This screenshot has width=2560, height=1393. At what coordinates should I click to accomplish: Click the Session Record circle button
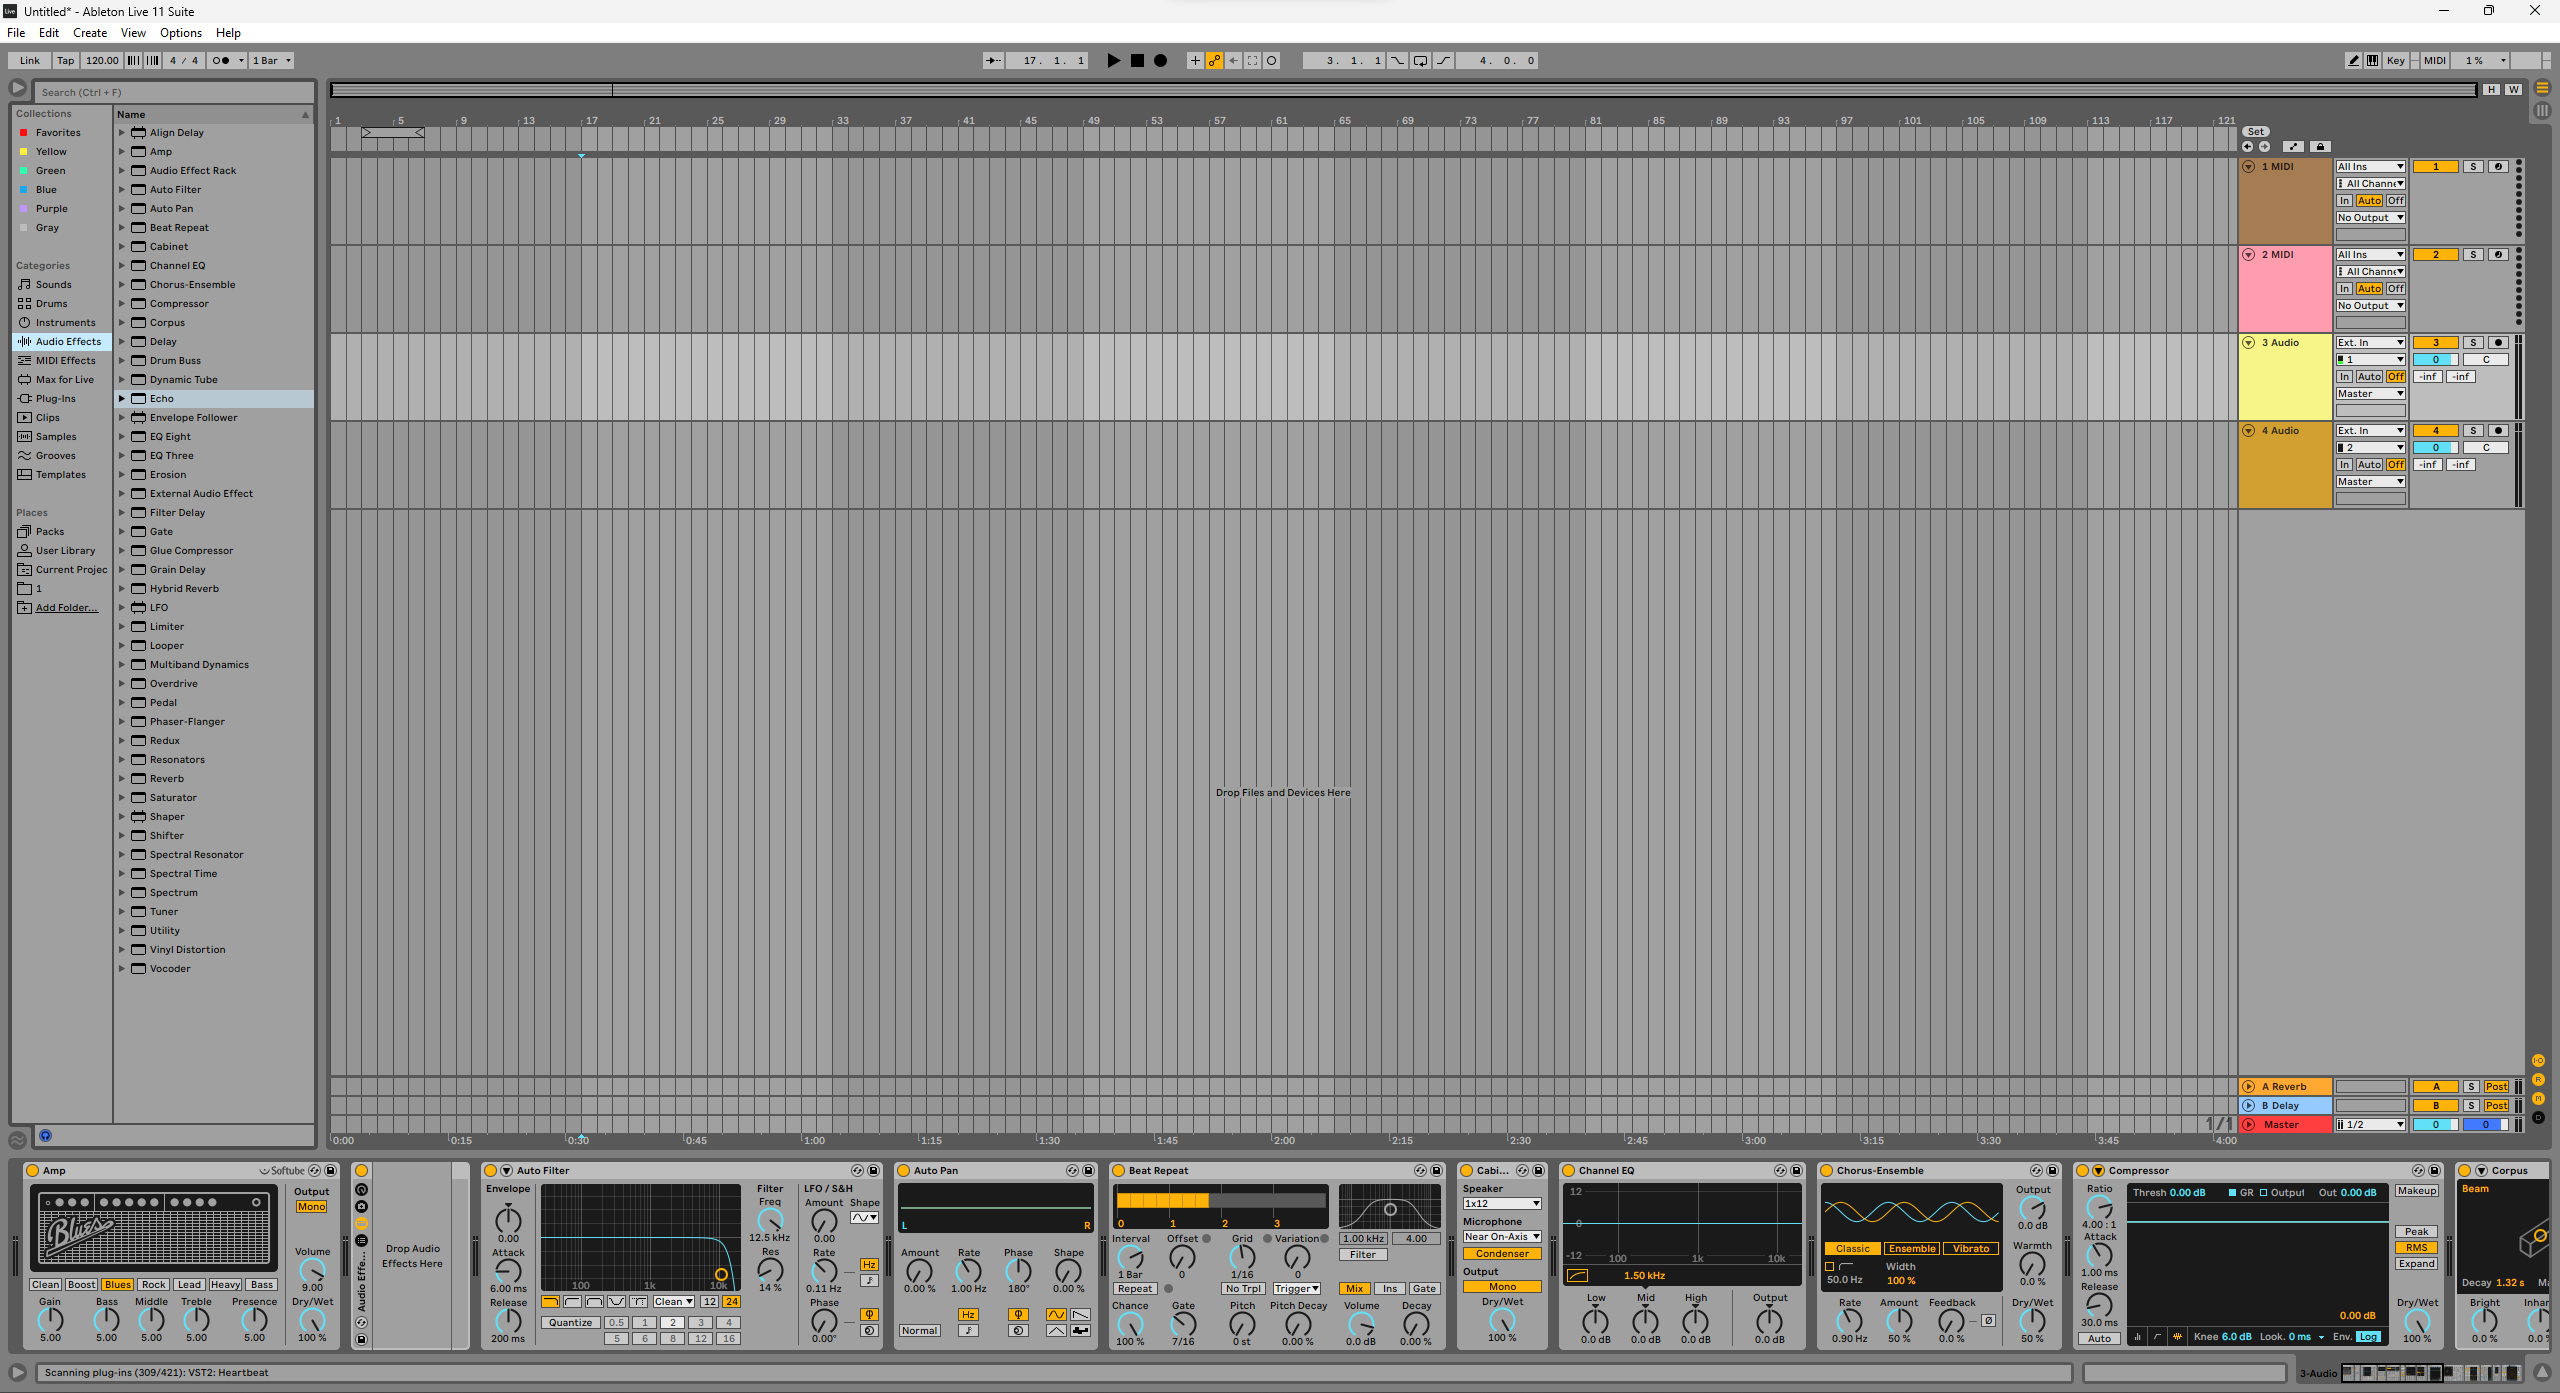(x=1271, y=60)
